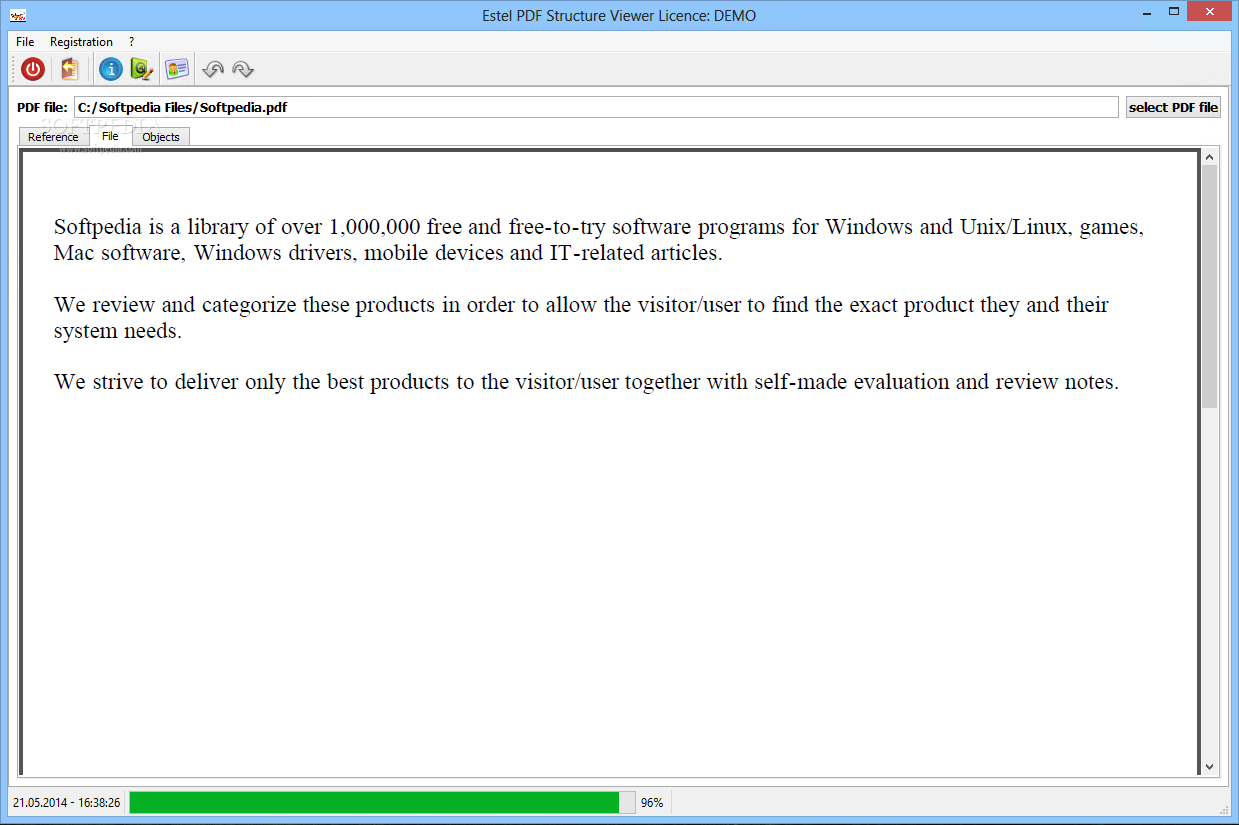Click the PDF file path field
Image resolution: width=1239 pixels, height=825 pixels.
pyautogui.click(x=596, y=107)
